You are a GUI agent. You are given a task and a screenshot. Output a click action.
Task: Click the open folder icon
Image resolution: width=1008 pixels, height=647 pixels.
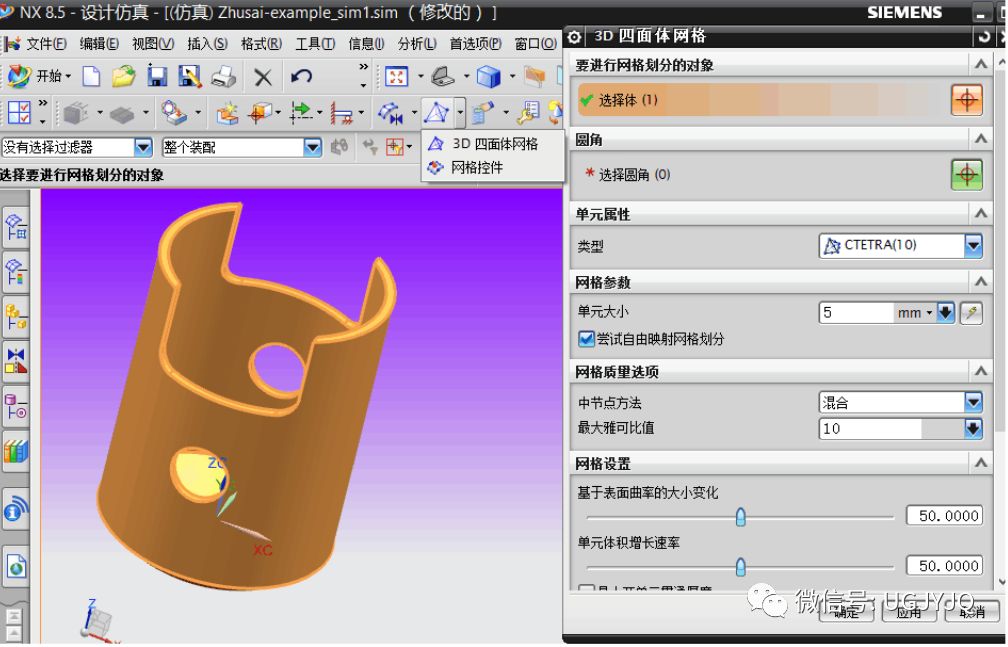tap(123, 77)
